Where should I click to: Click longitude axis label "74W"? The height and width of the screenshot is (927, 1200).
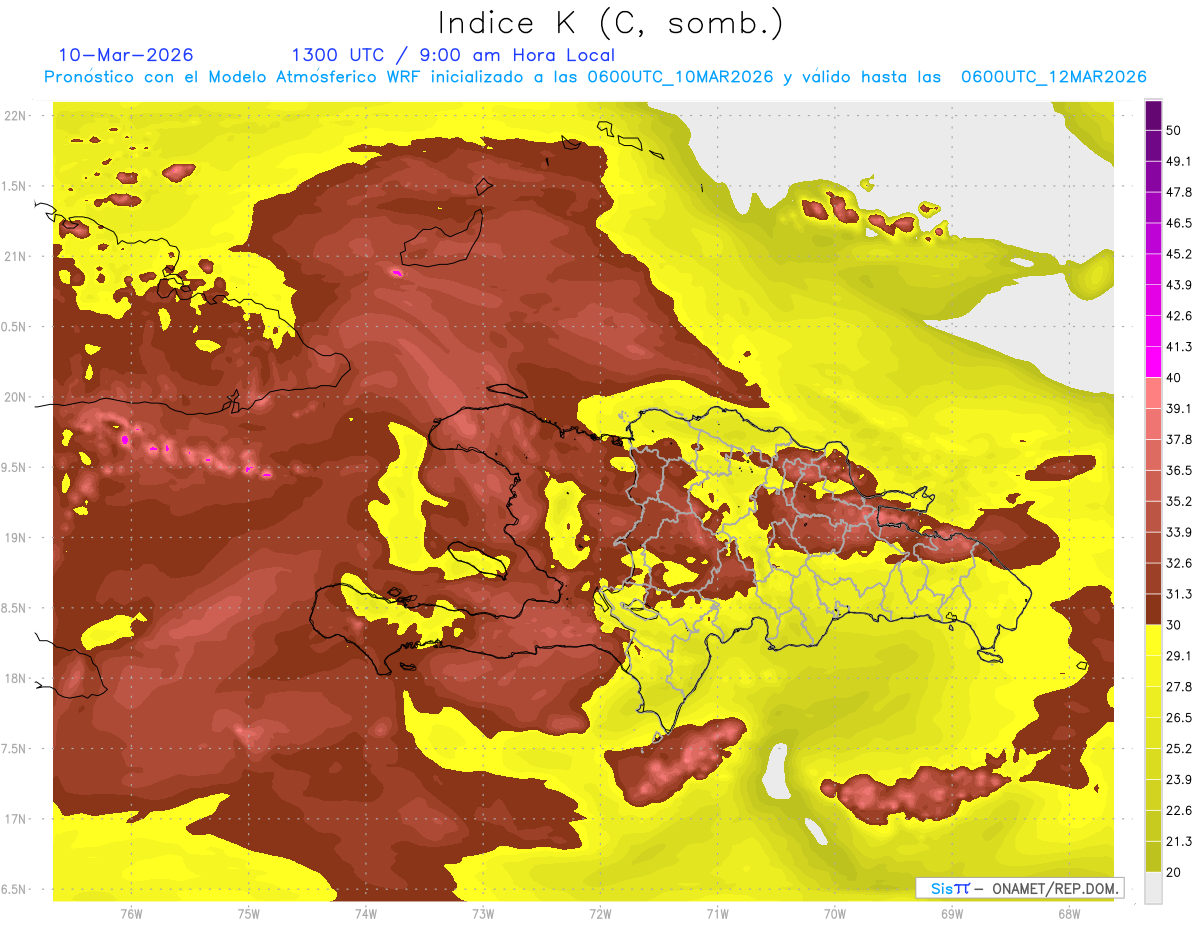pos(365,913)
